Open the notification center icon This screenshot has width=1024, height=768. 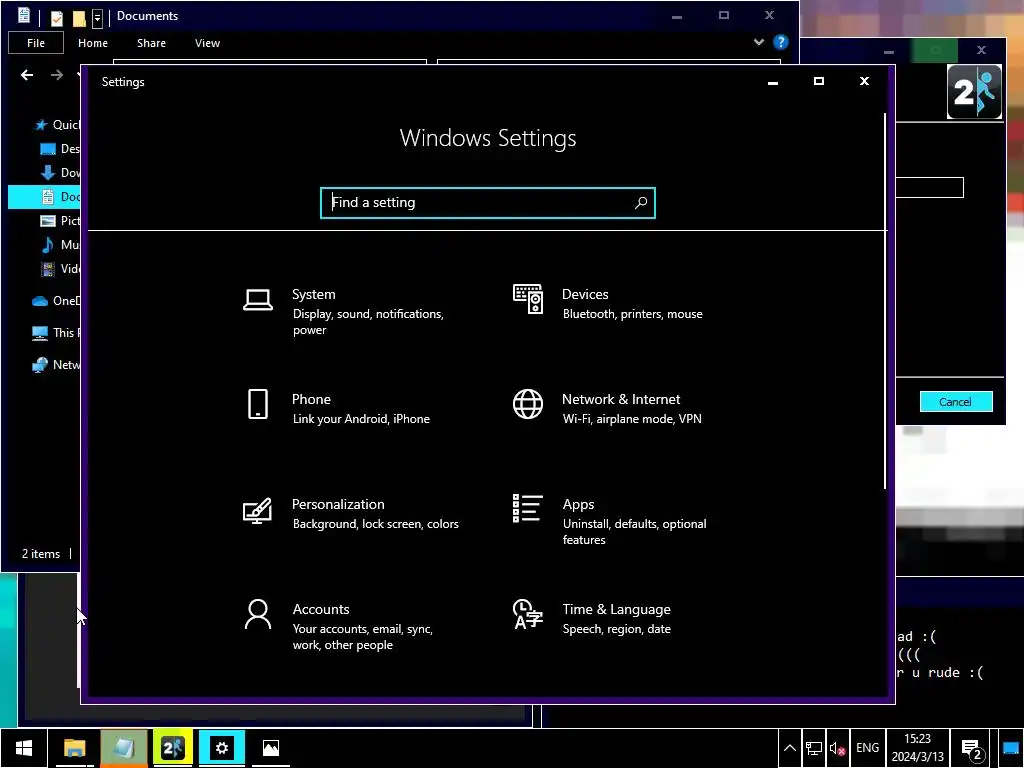coord(972,749)
